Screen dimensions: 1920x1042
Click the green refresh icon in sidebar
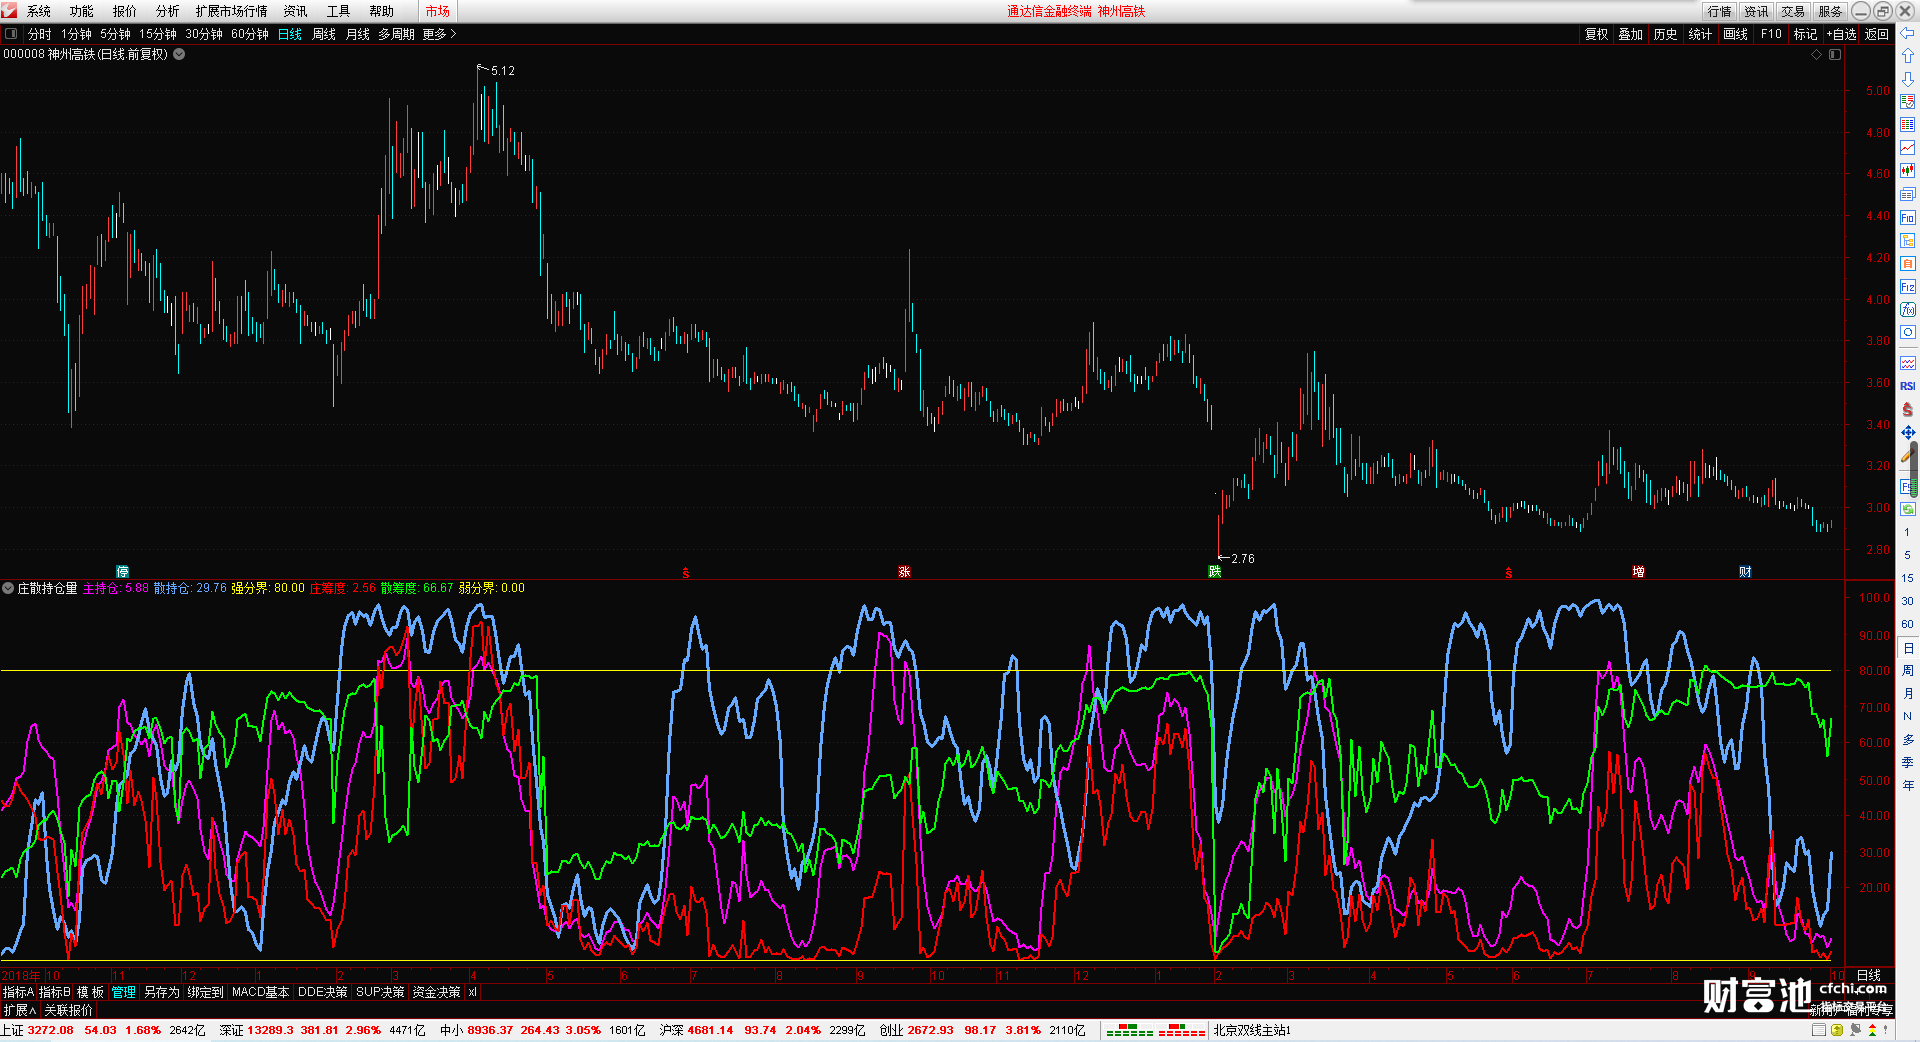click(x=1906, y=509)
